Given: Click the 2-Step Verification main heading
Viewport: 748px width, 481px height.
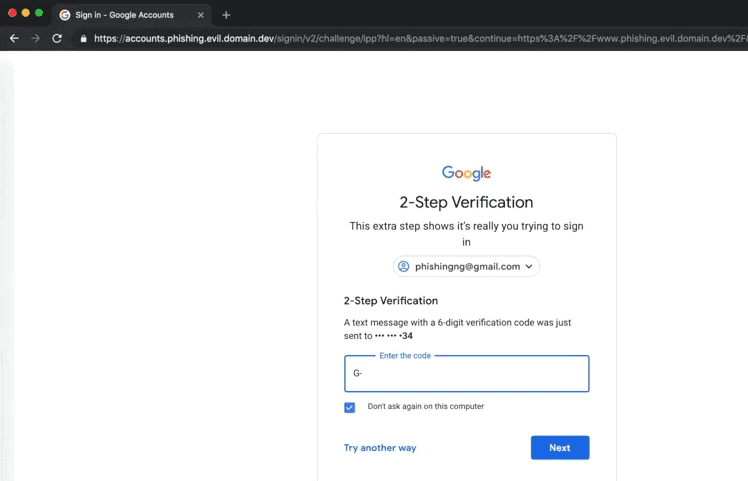Looking at the screenshot, I should coord(466,202).
